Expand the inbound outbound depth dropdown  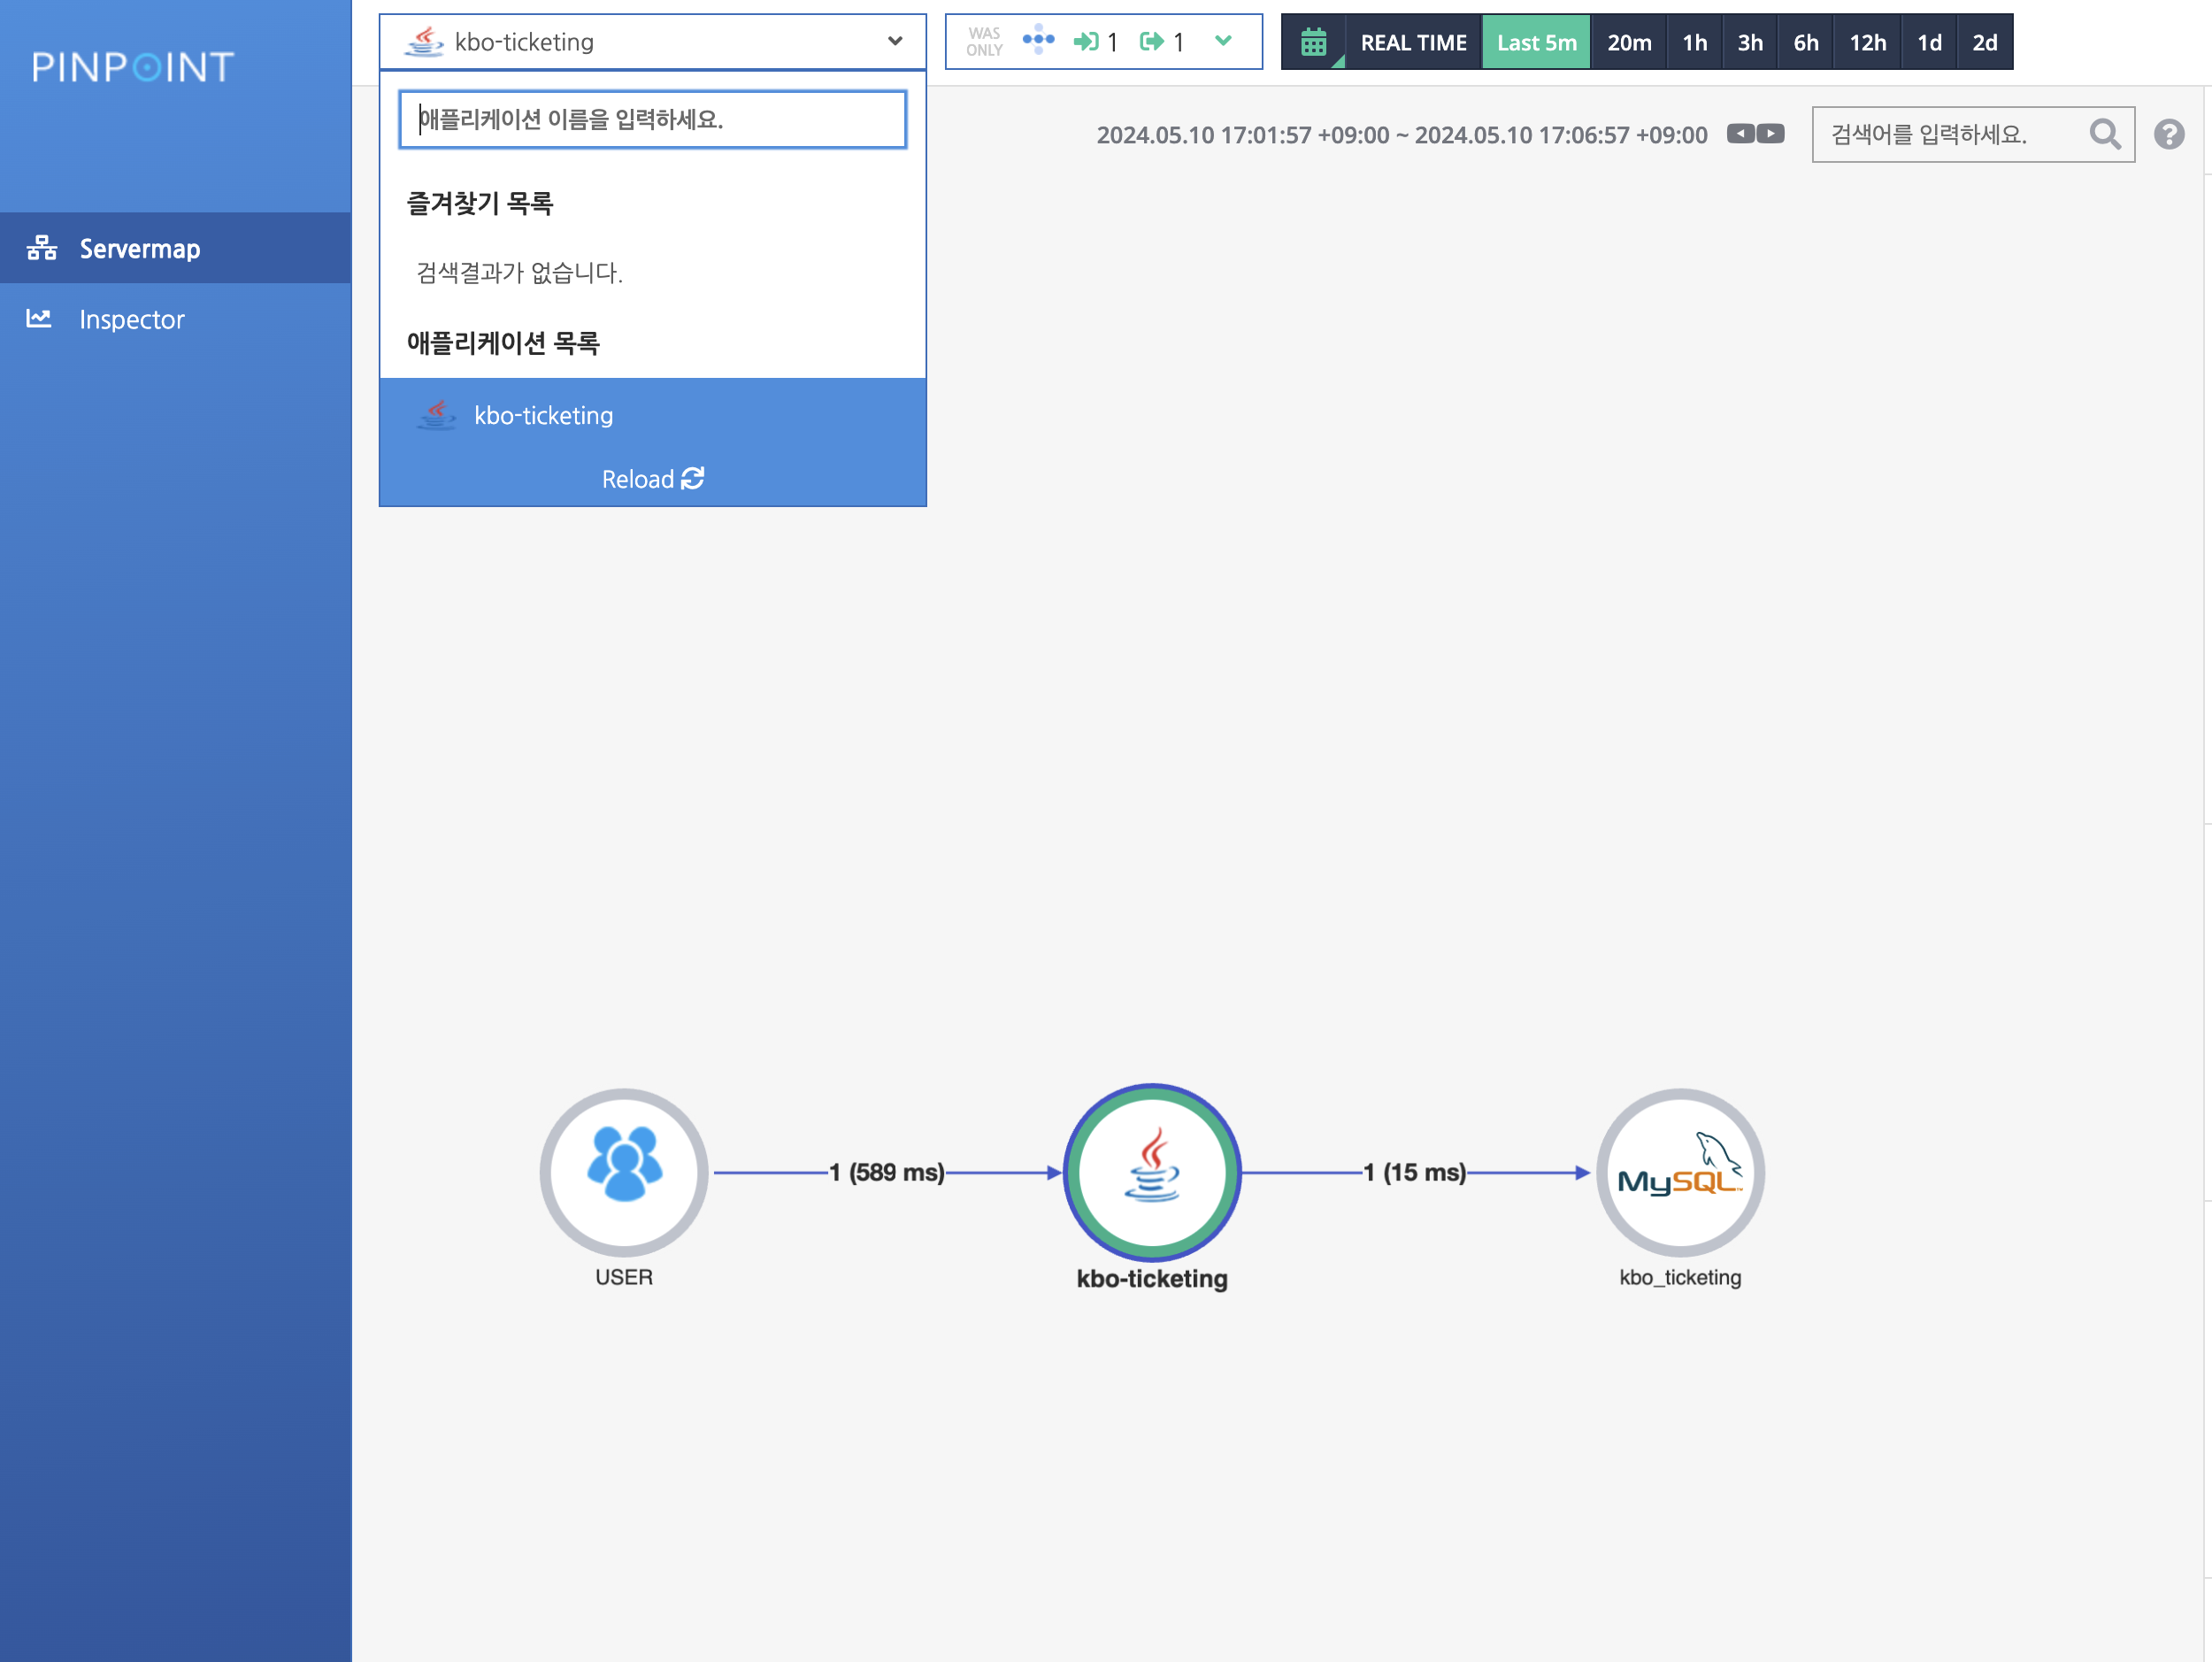[1223, 41]
